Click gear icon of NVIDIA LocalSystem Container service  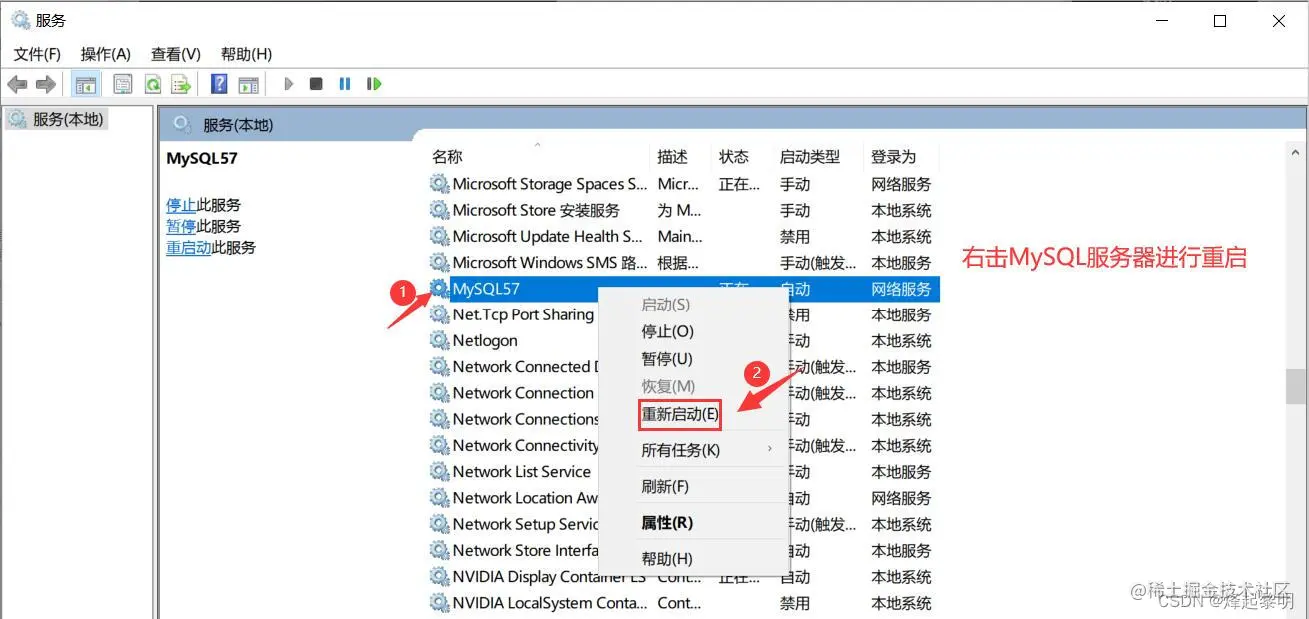pyautogui.click(x=439, y=603)
